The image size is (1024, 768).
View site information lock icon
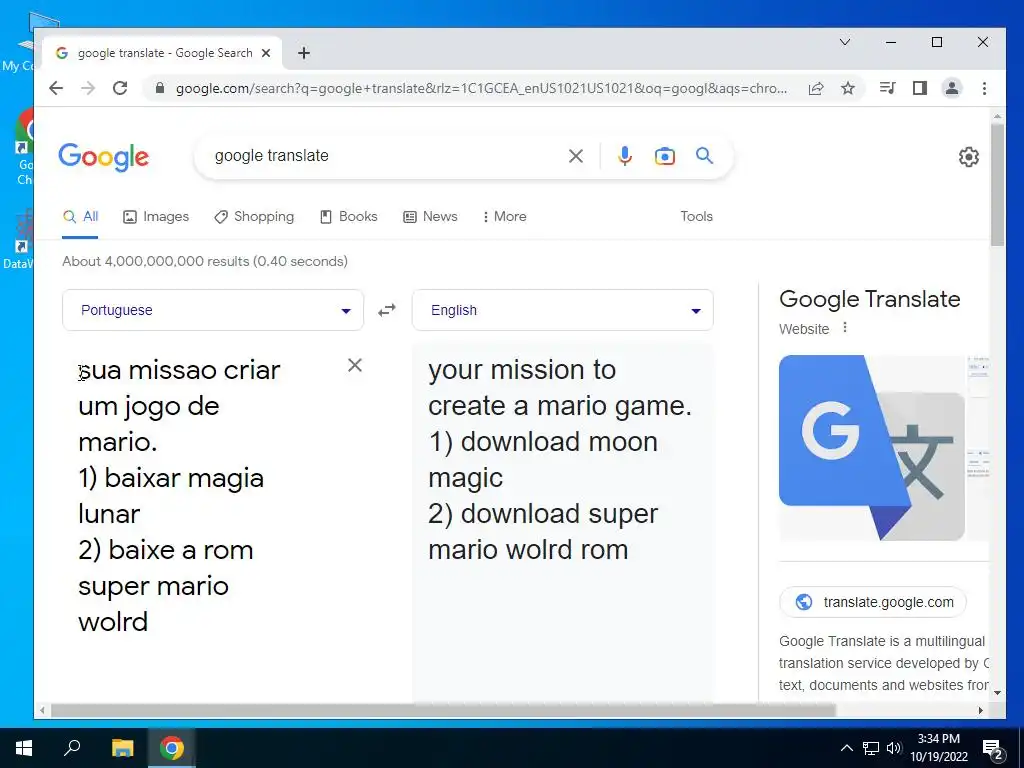[x=159, y=88]
